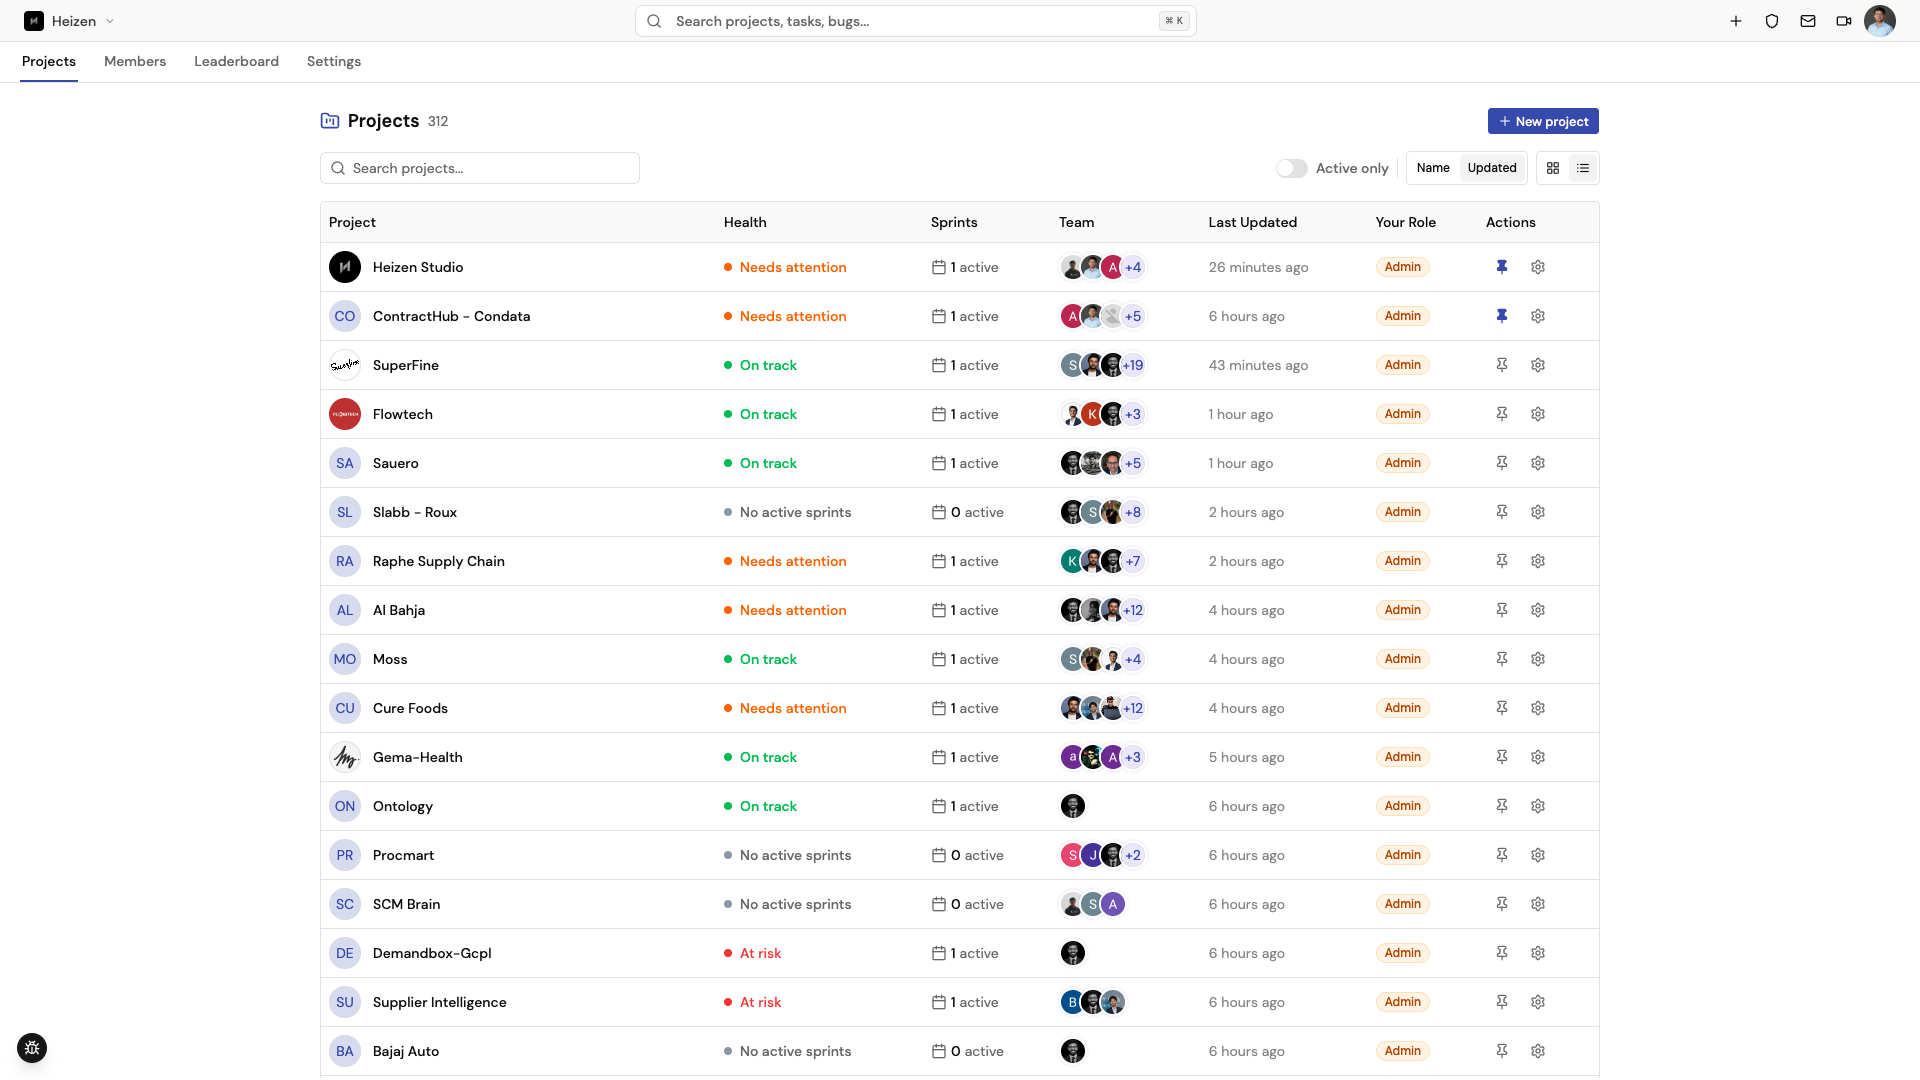The width and height of the screenshot is (1920, 1080).
Task: Focus the global search bar
Action: pos(915,21)
